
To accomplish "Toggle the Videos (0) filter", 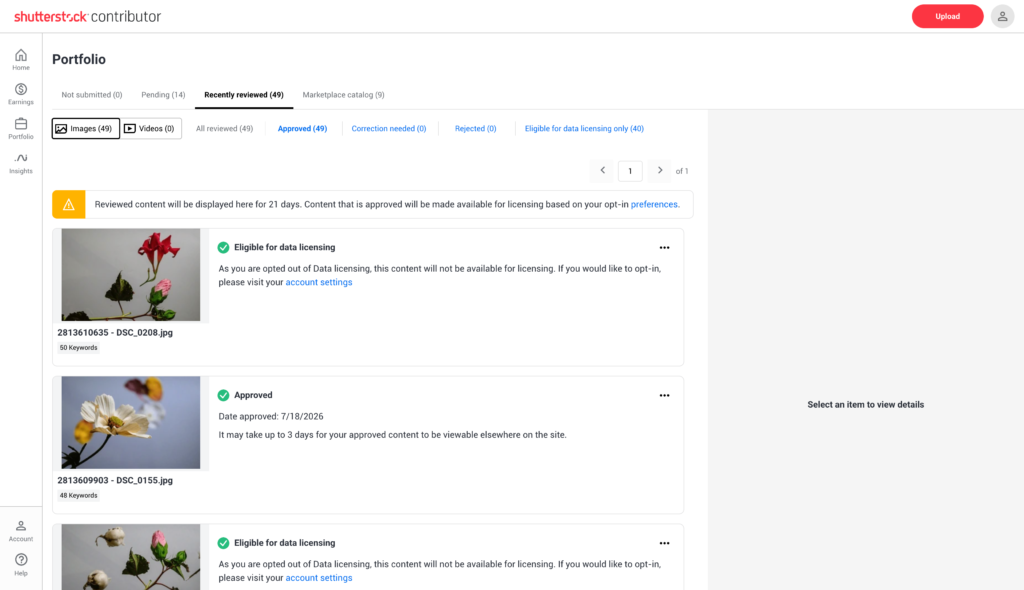I will (x=151, y=129).
